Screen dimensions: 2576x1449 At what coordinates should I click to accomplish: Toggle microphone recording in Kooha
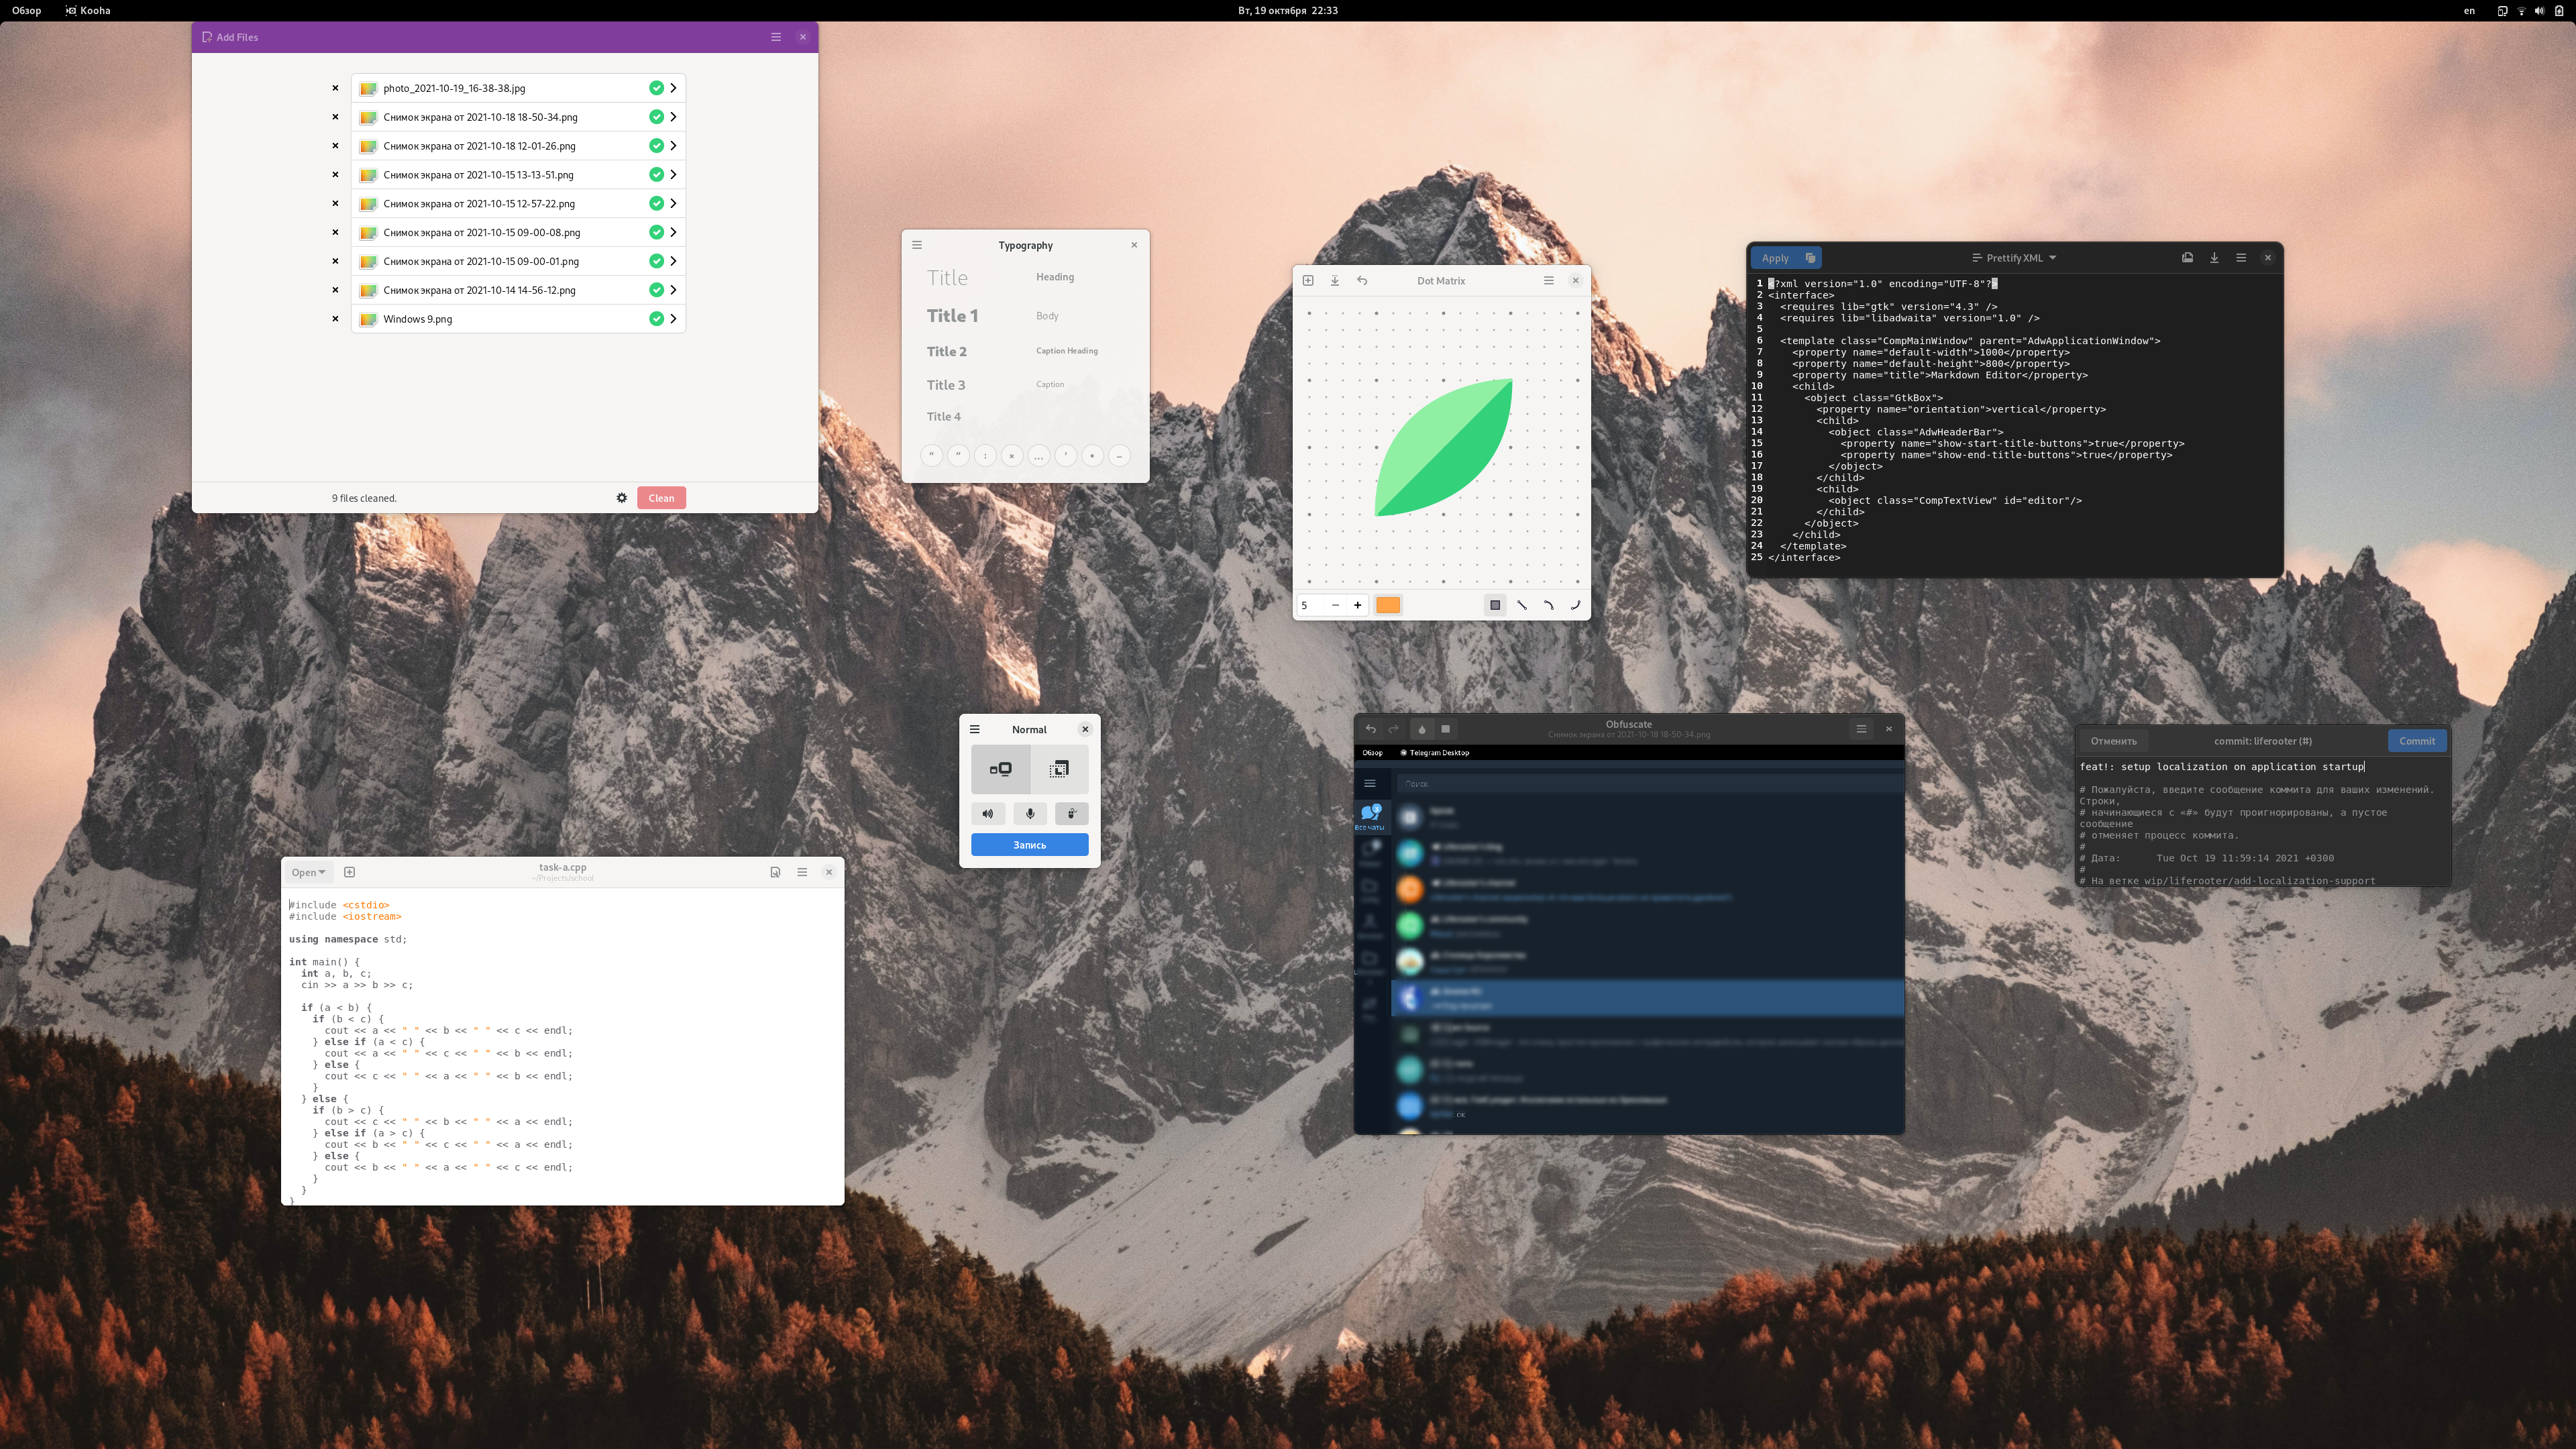pos(1030,814)
